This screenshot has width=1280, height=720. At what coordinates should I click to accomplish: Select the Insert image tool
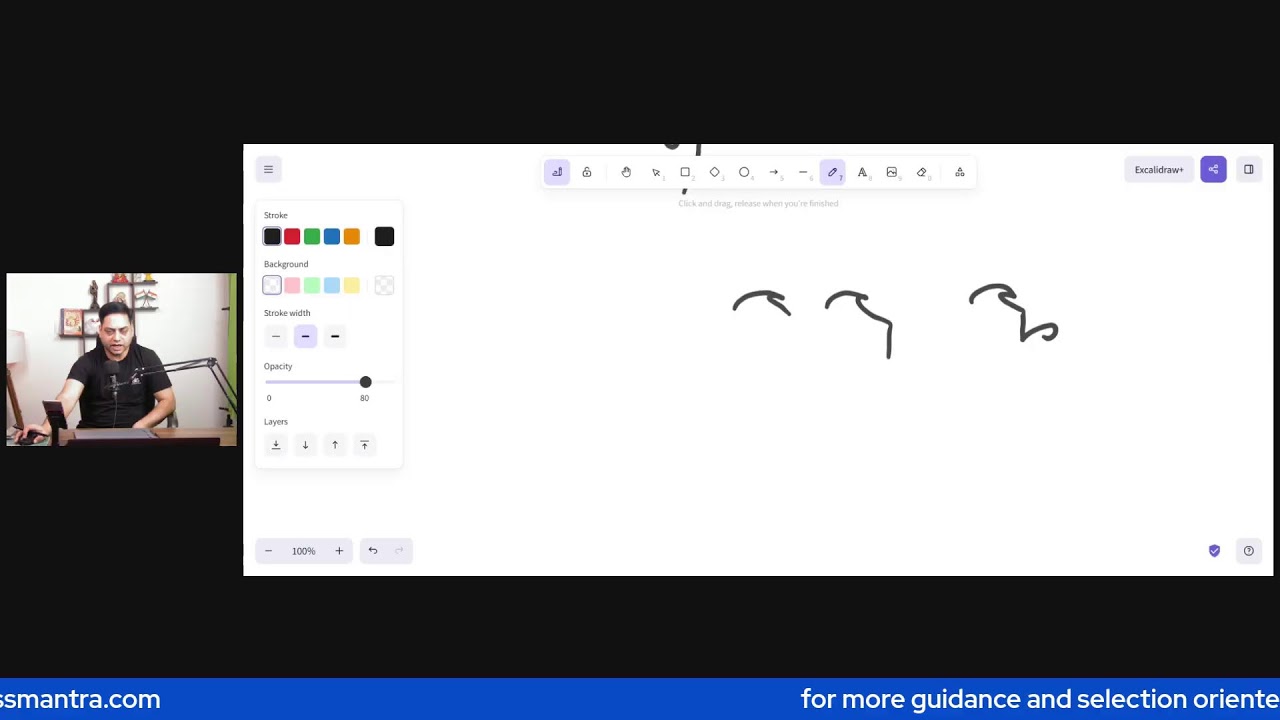click(892, 172)
